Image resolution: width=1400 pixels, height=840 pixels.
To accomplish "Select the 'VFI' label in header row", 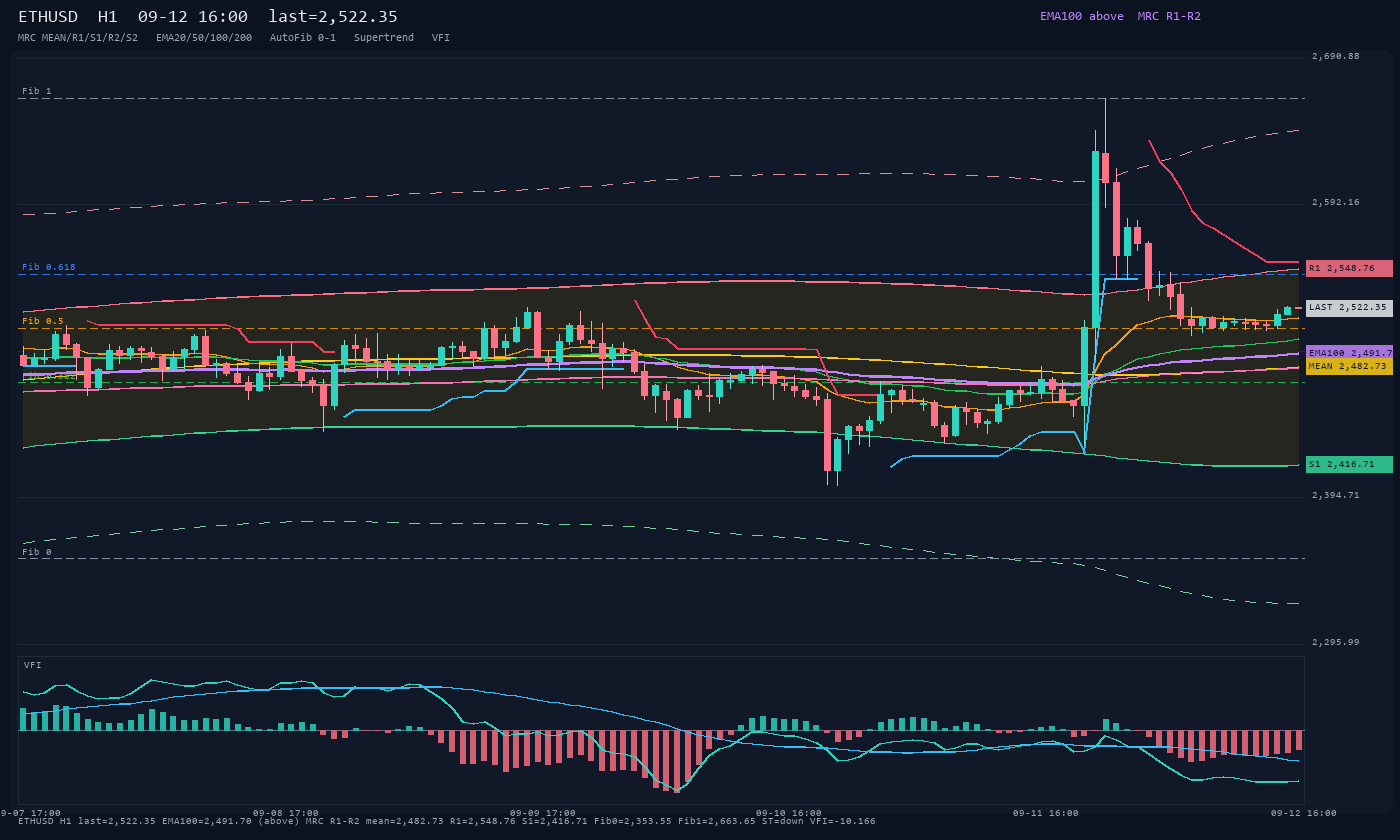I will 441,37.
